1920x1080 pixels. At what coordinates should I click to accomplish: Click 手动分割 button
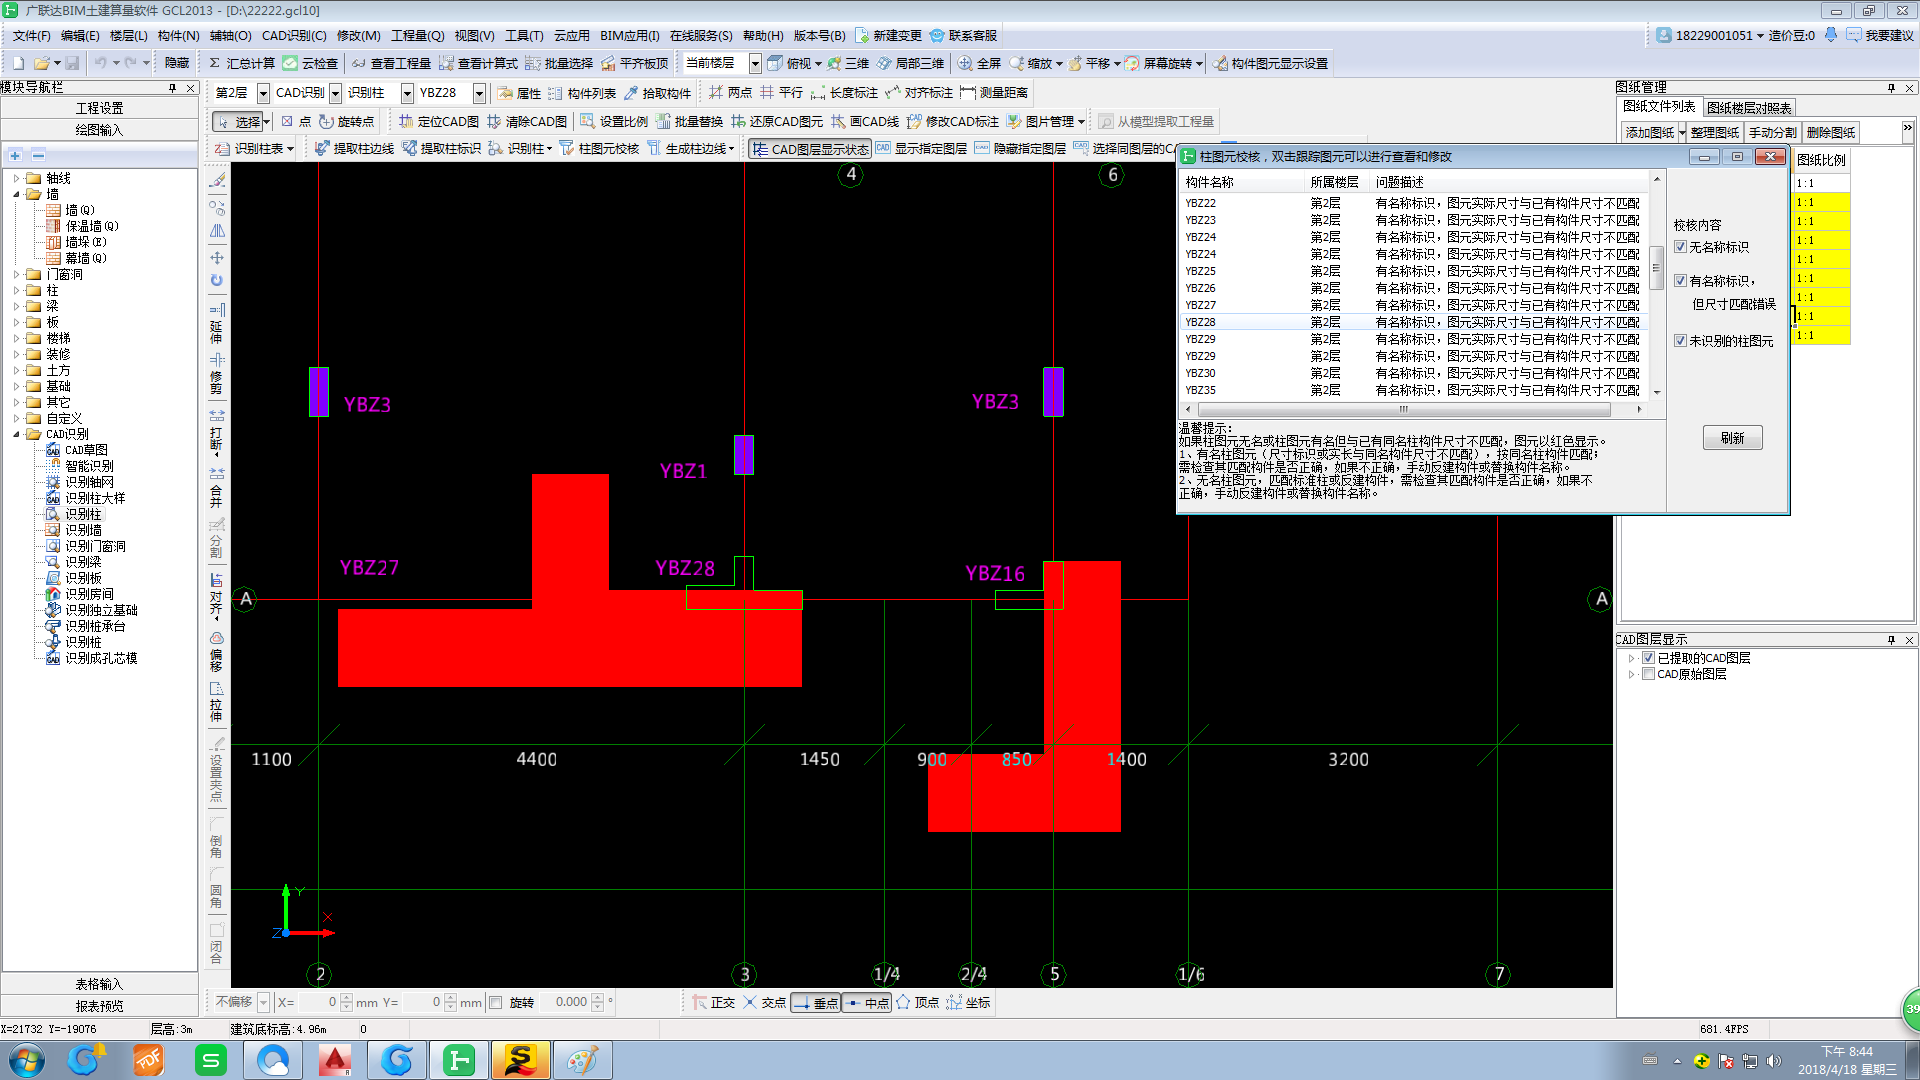pyautogui.click(x=1772, y=132)
